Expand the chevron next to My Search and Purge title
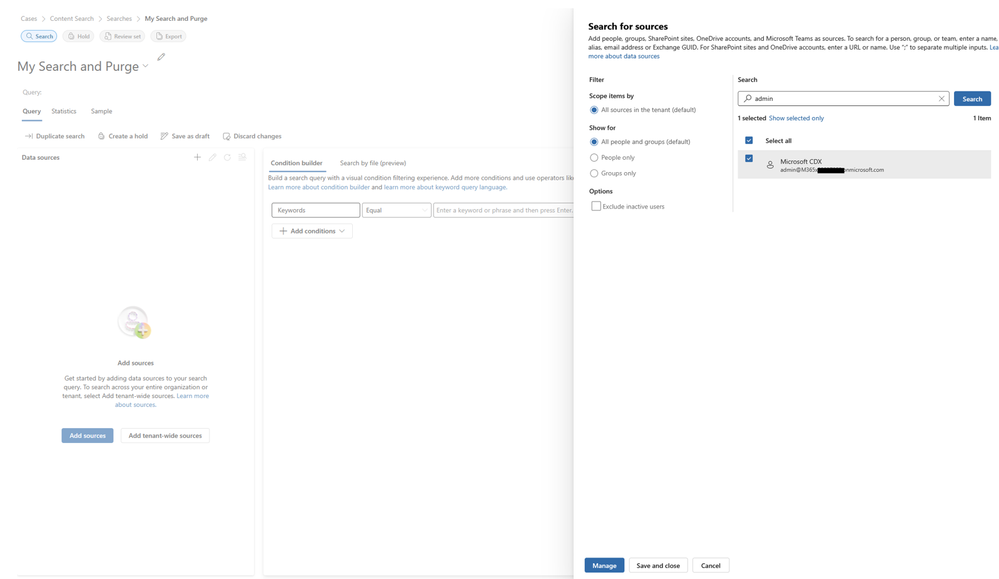 click(145, 66)
